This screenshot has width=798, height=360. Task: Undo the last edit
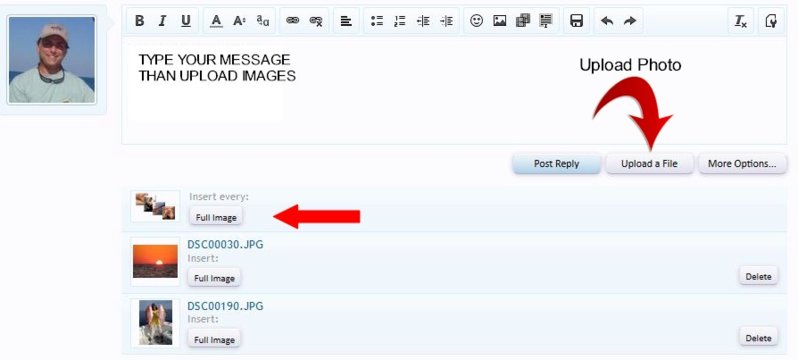tap(607, 21)
